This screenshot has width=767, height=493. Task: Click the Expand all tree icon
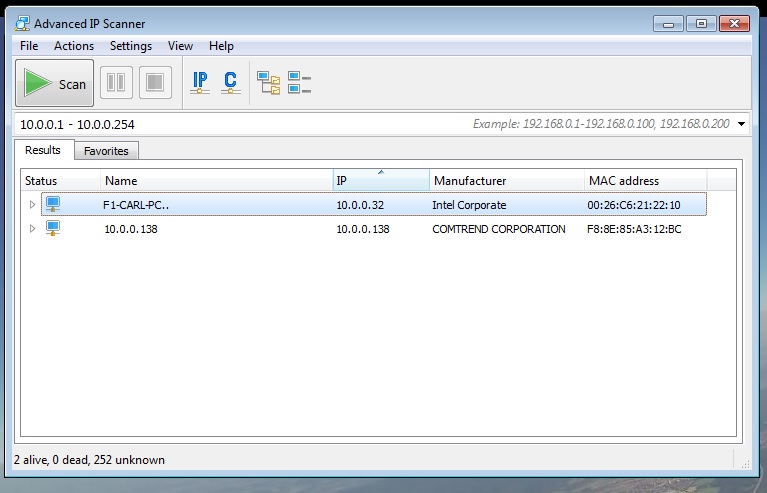pos(269,83)
